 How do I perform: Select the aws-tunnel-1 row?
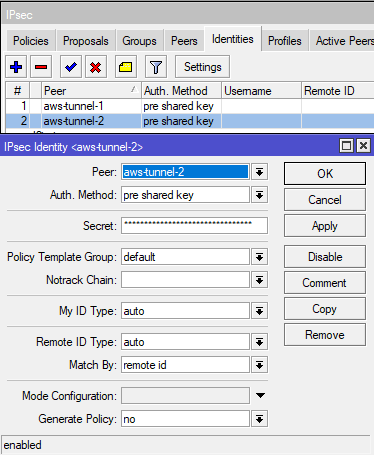point(190,106)
